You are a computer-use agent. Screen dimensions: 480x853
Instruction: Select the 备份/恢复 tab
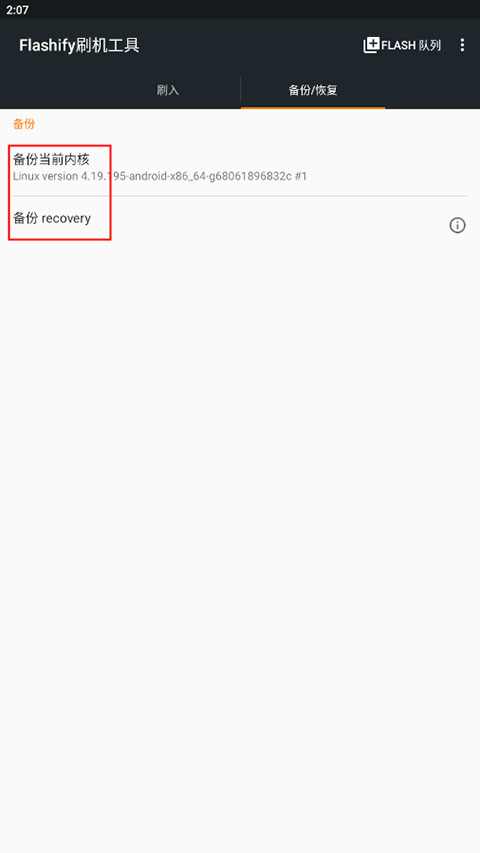point(313,90)
